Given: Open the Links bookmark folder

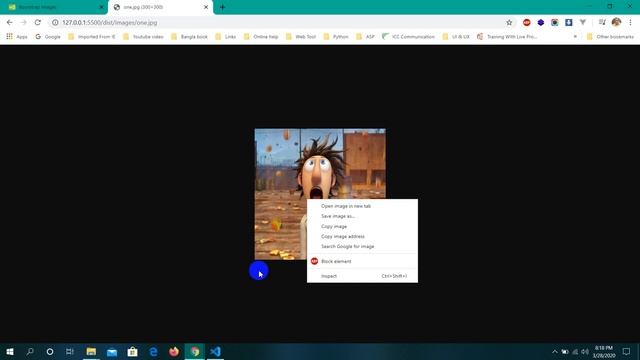Looking at the screenshot, I should [226, 36].
